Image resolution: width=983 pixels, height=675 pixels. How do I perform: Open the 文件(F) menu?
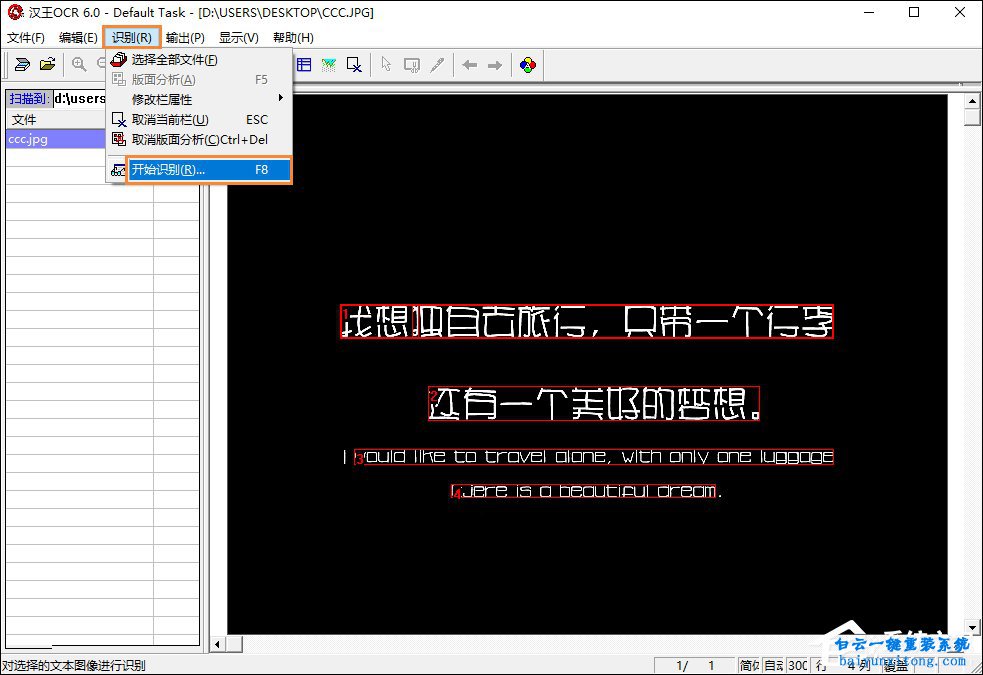pos(26,38)
